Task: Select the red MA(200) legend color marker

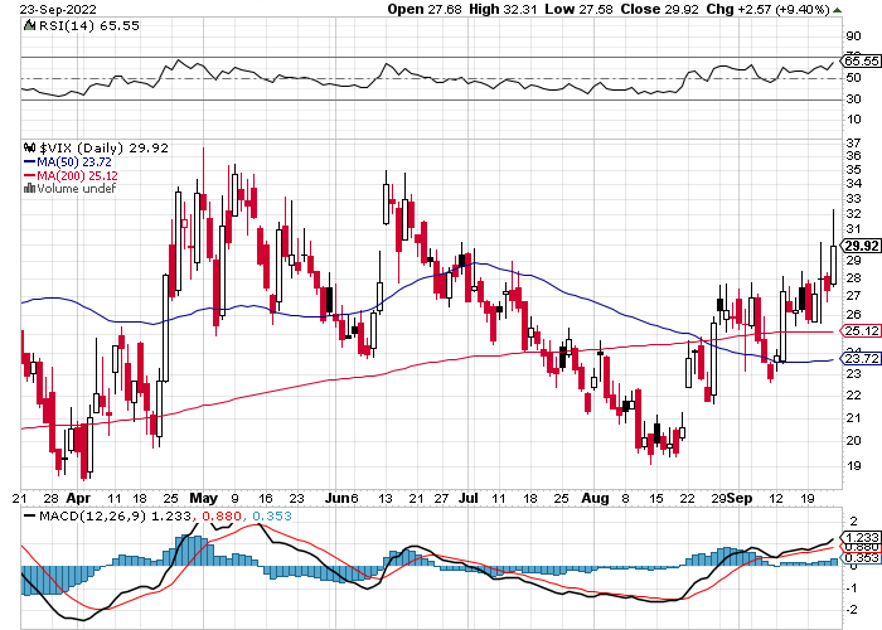Action: (27, 175)
